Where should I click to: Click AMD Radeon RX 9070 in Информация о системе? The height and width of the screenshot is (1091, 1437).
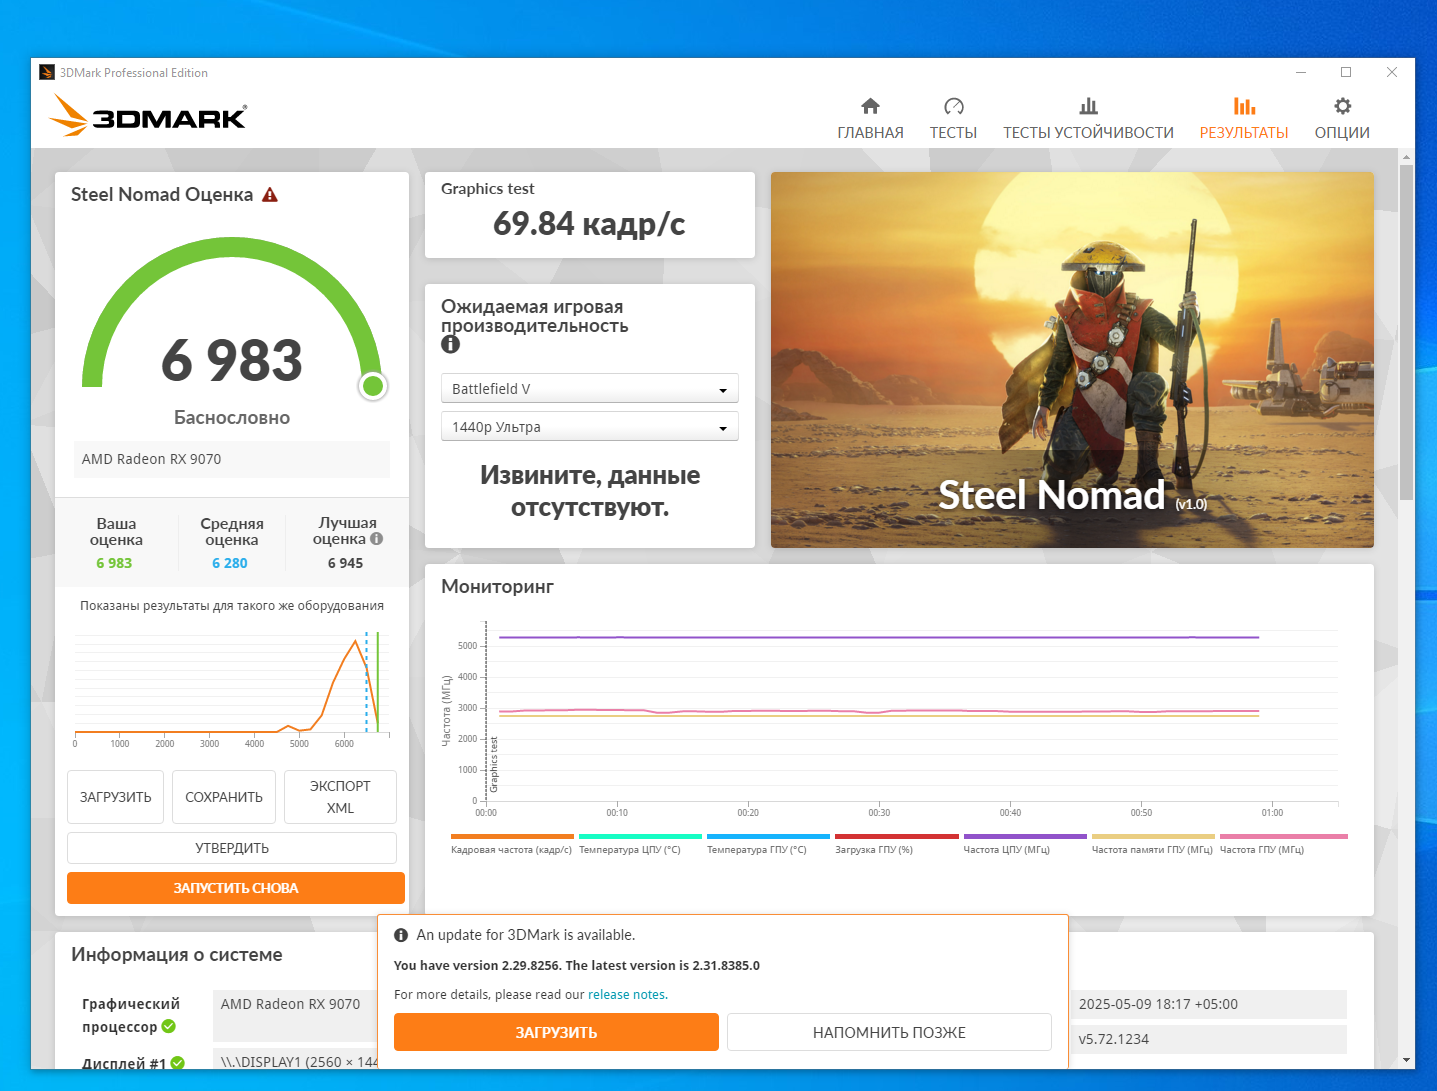point(296,1015)
